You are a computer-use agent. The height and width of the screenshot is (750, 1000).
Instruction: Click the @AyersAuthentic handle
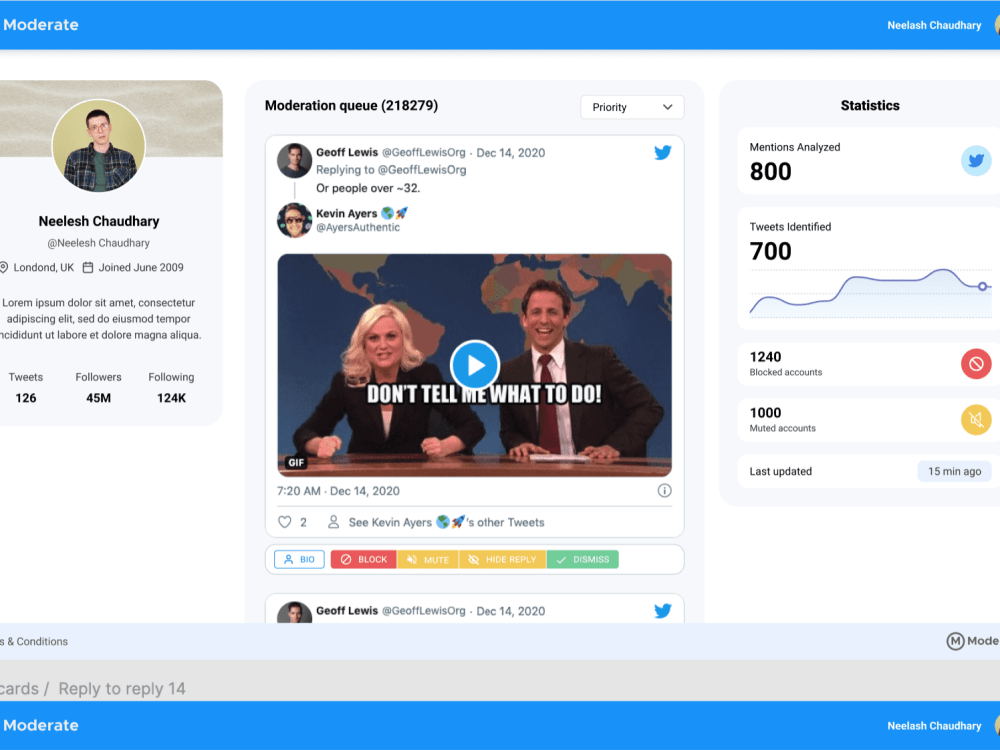point(358,228)
